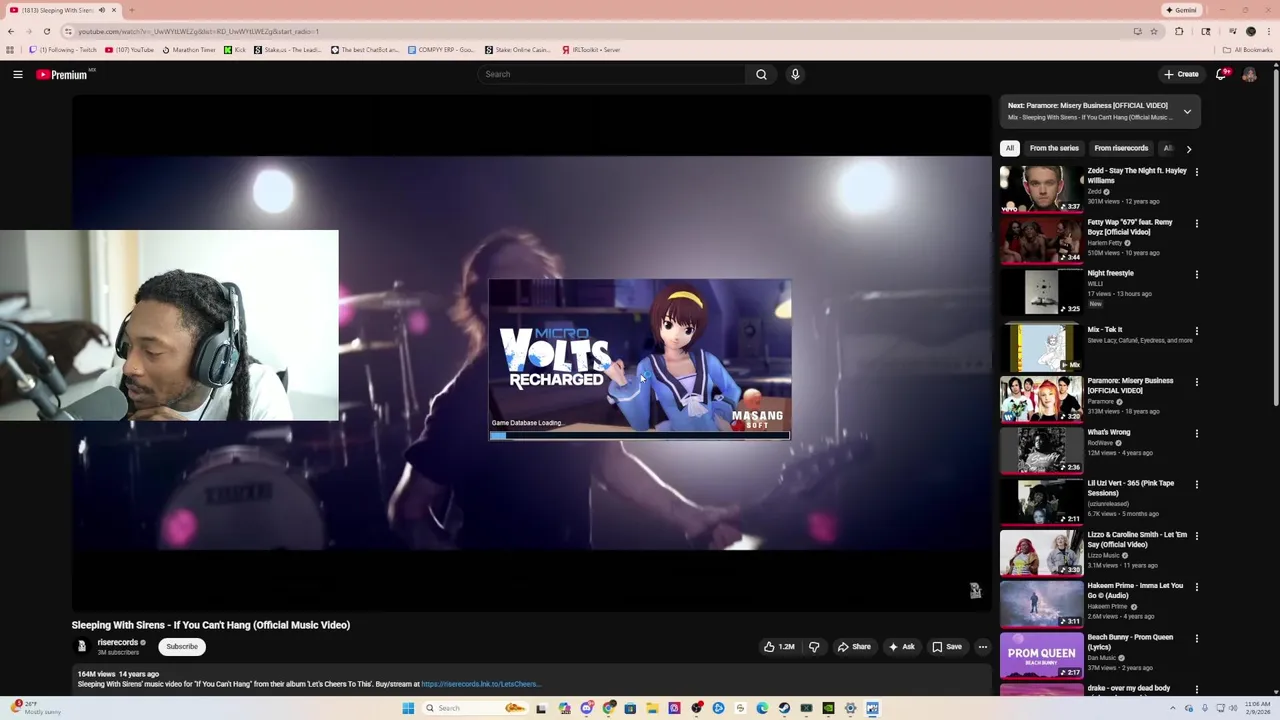Open options for Night freestyle video

click(x=1196, y=274)
